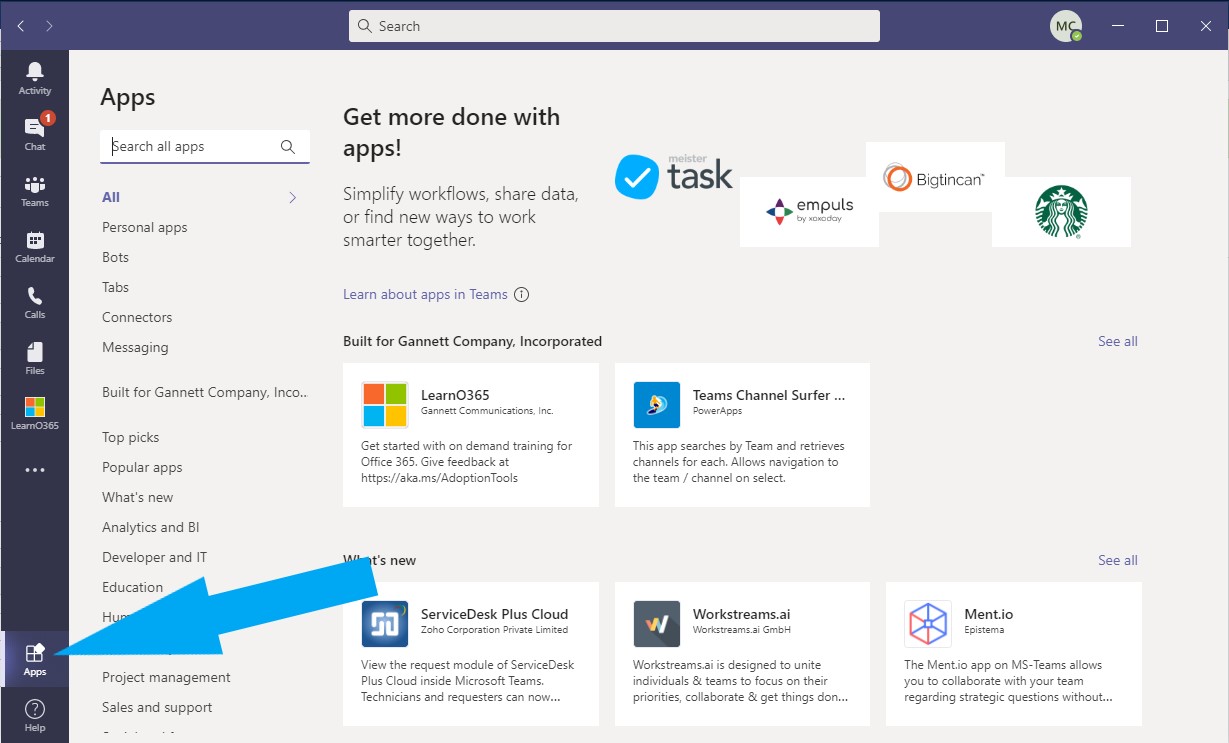The image size is (1229, 743).
Task: Click the Teams Channel Surfer card description
Action: (x=739, y=462)
